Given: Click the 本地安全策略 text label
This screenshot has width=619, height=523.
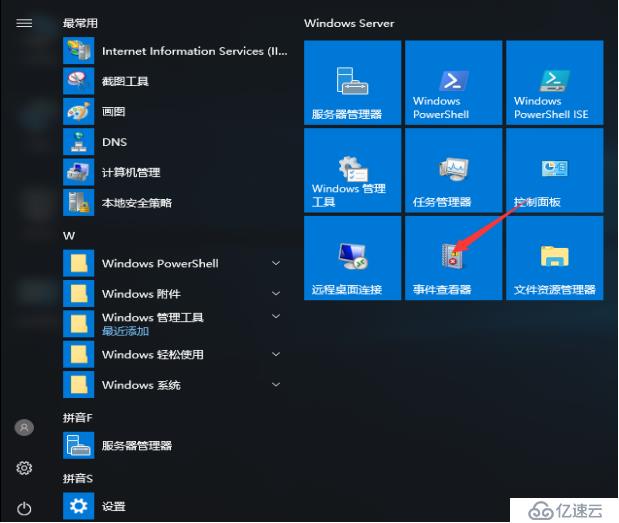Looking at the screenshot, I should [x=137, y=203].
